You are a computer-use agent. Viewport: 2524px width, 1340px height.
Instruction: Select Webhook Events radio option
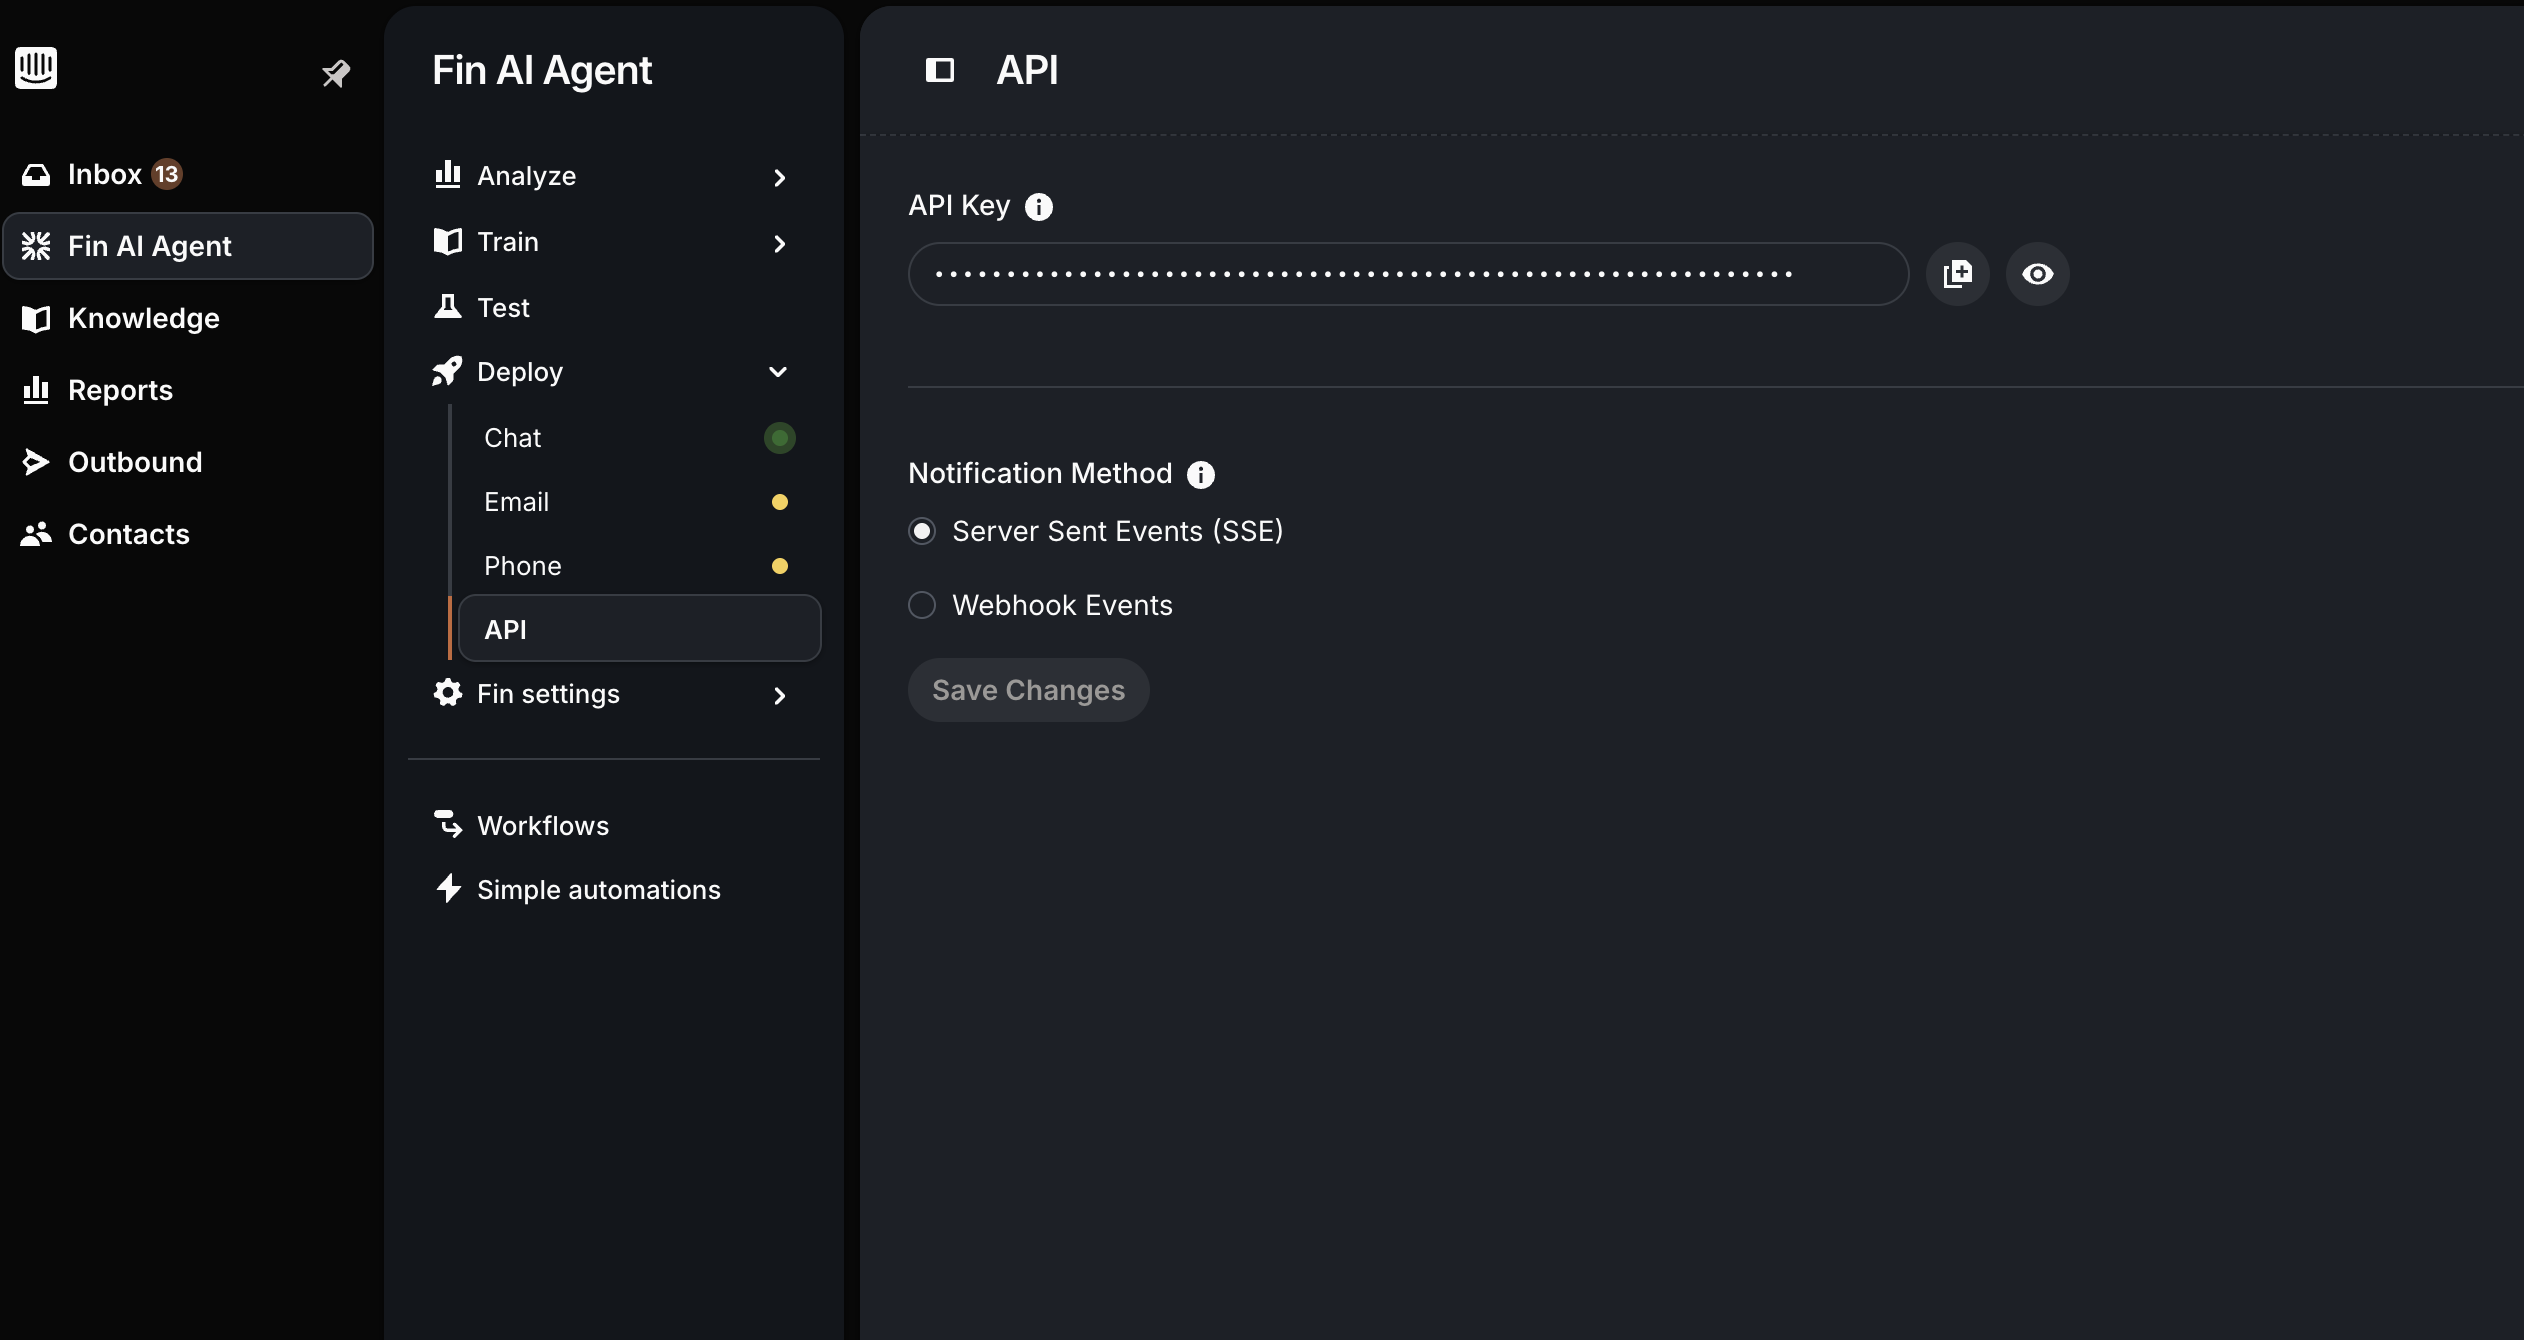coord(922,605)
